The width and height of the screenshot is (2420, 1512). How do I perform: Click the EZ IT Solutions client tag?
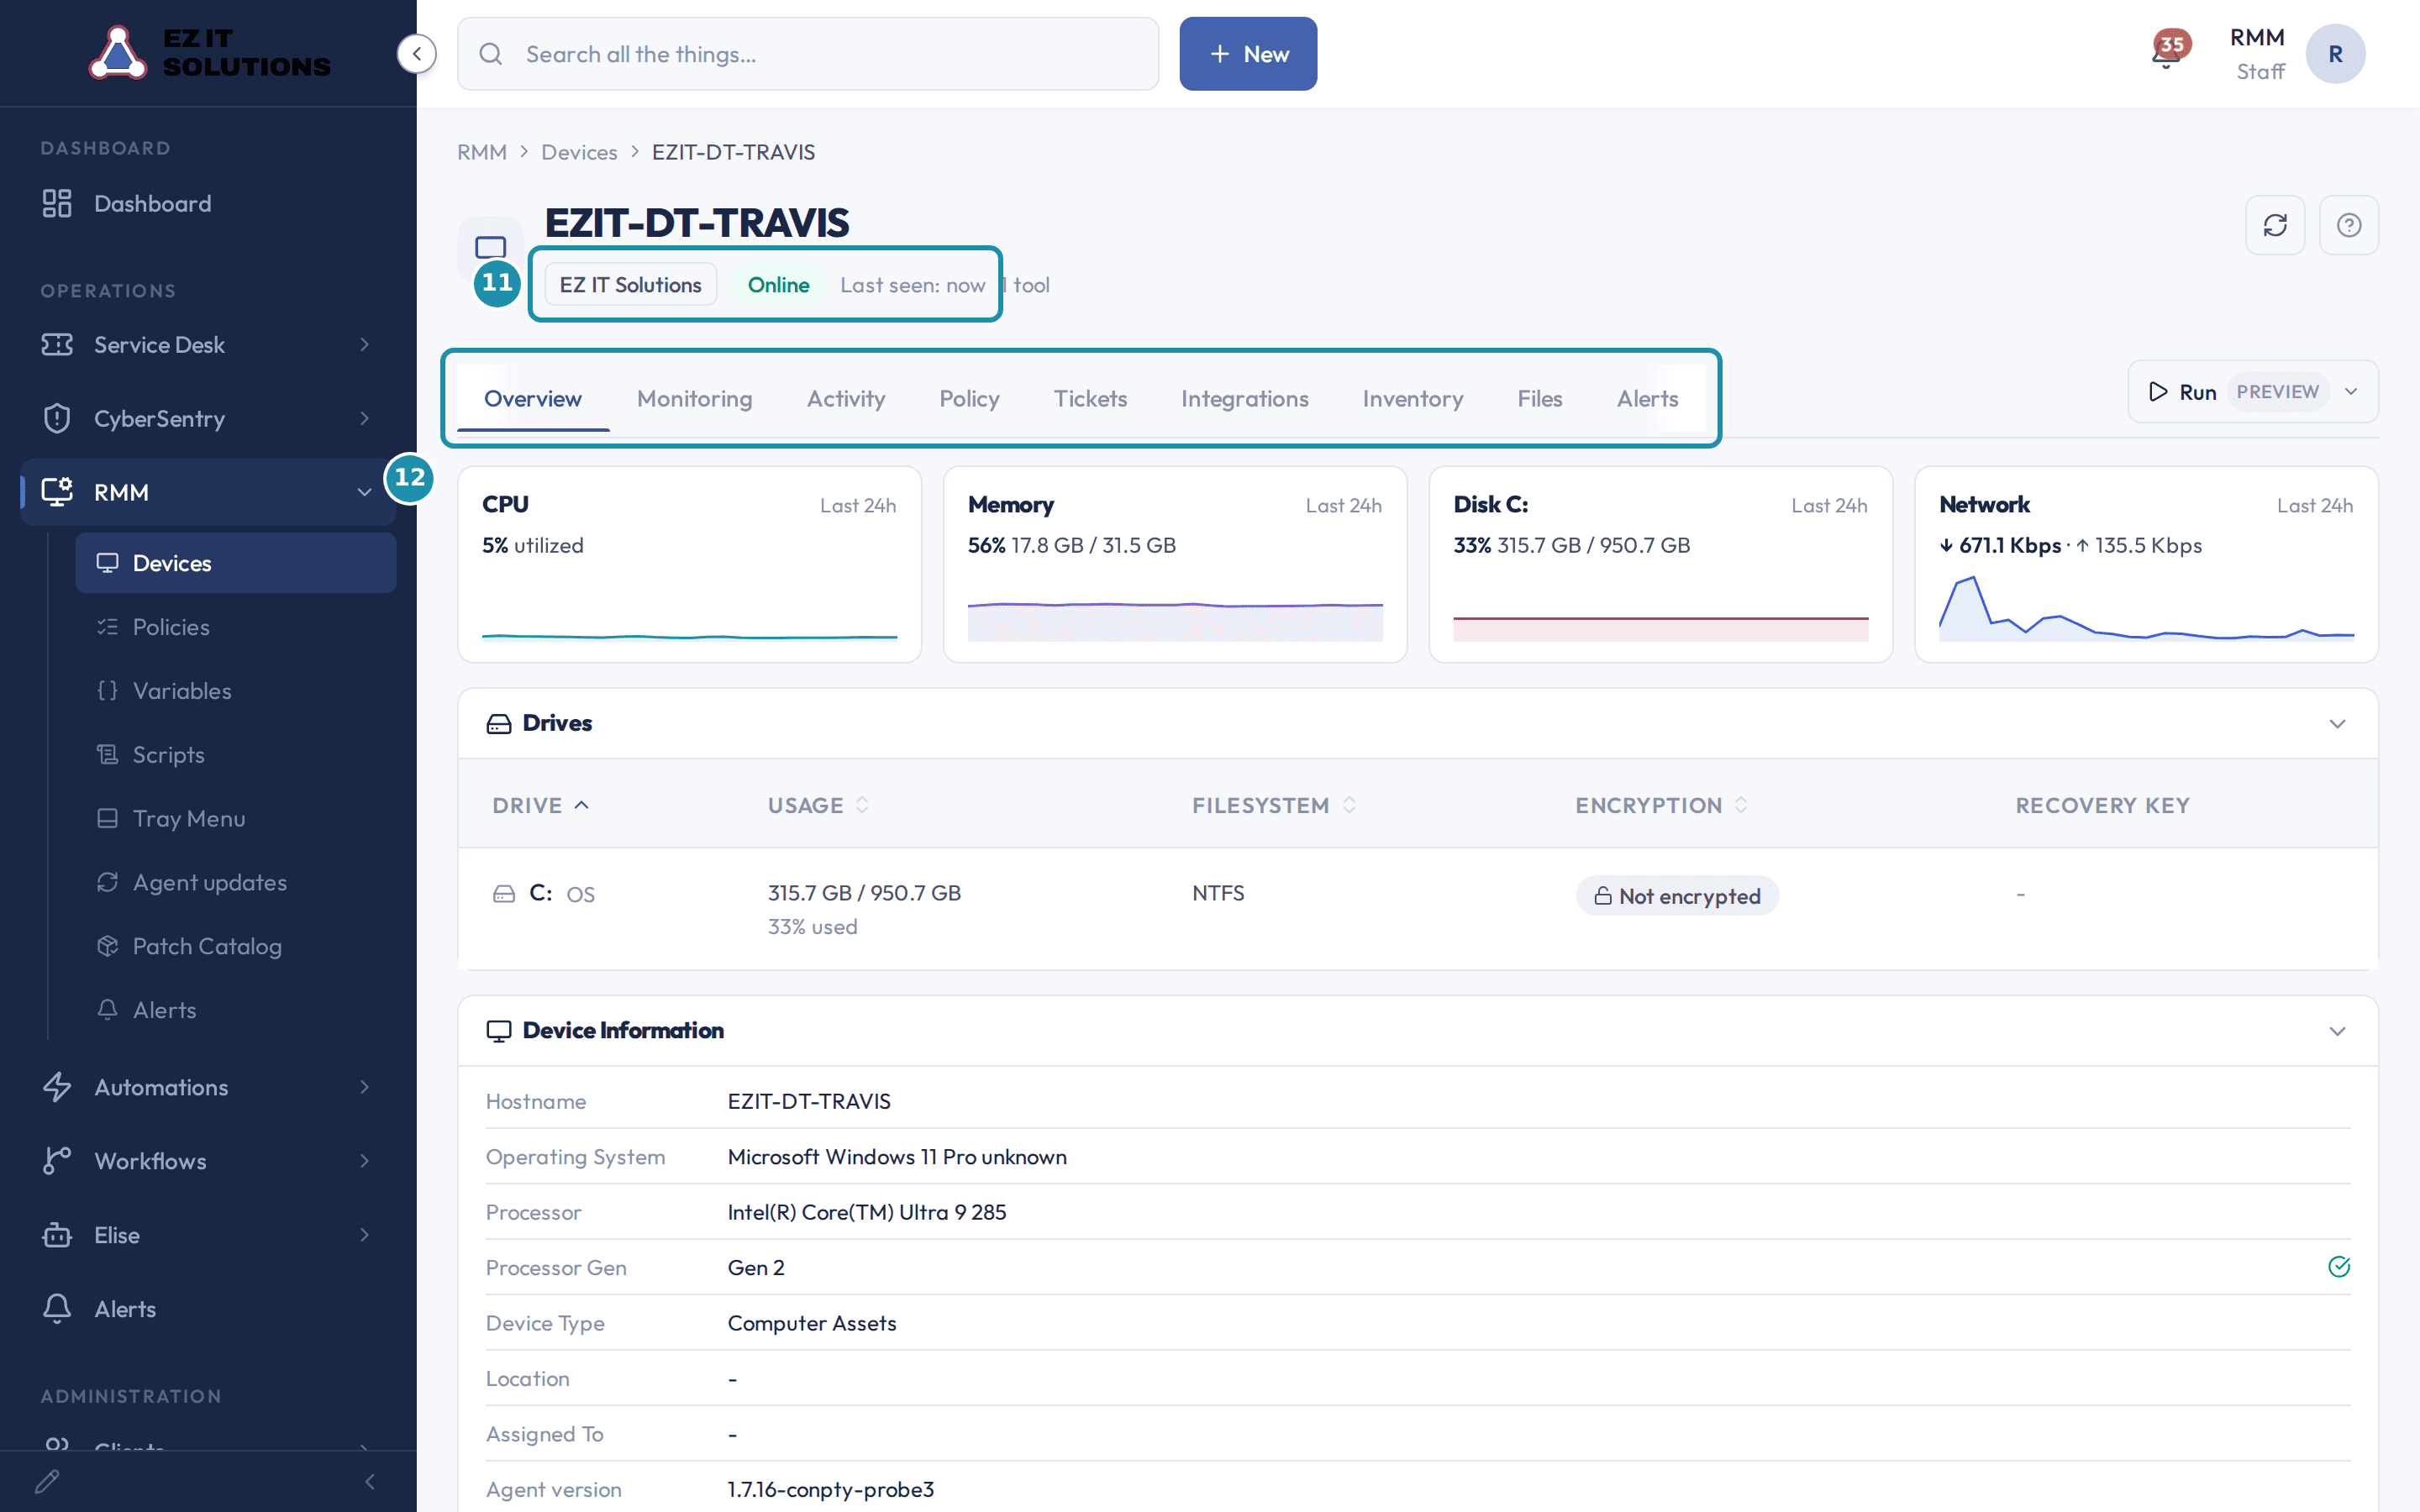(x=630, y=285)
